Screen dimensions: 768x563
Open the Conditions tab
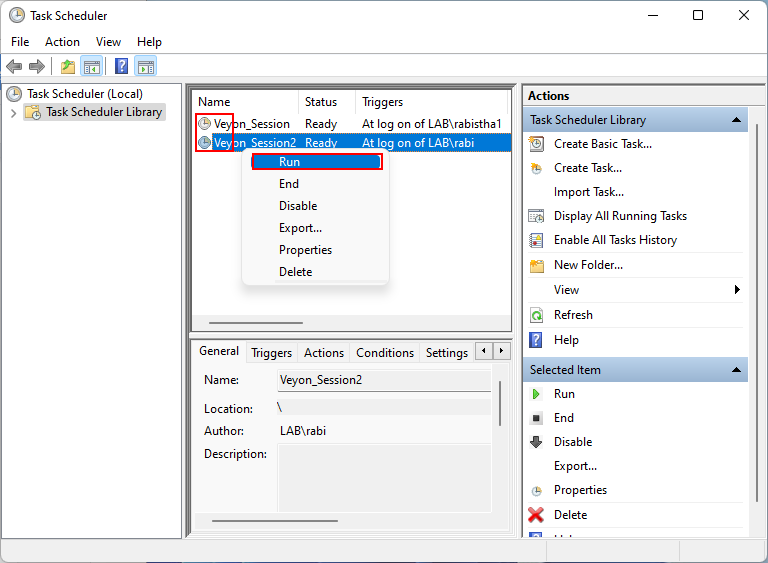(384, 353)
